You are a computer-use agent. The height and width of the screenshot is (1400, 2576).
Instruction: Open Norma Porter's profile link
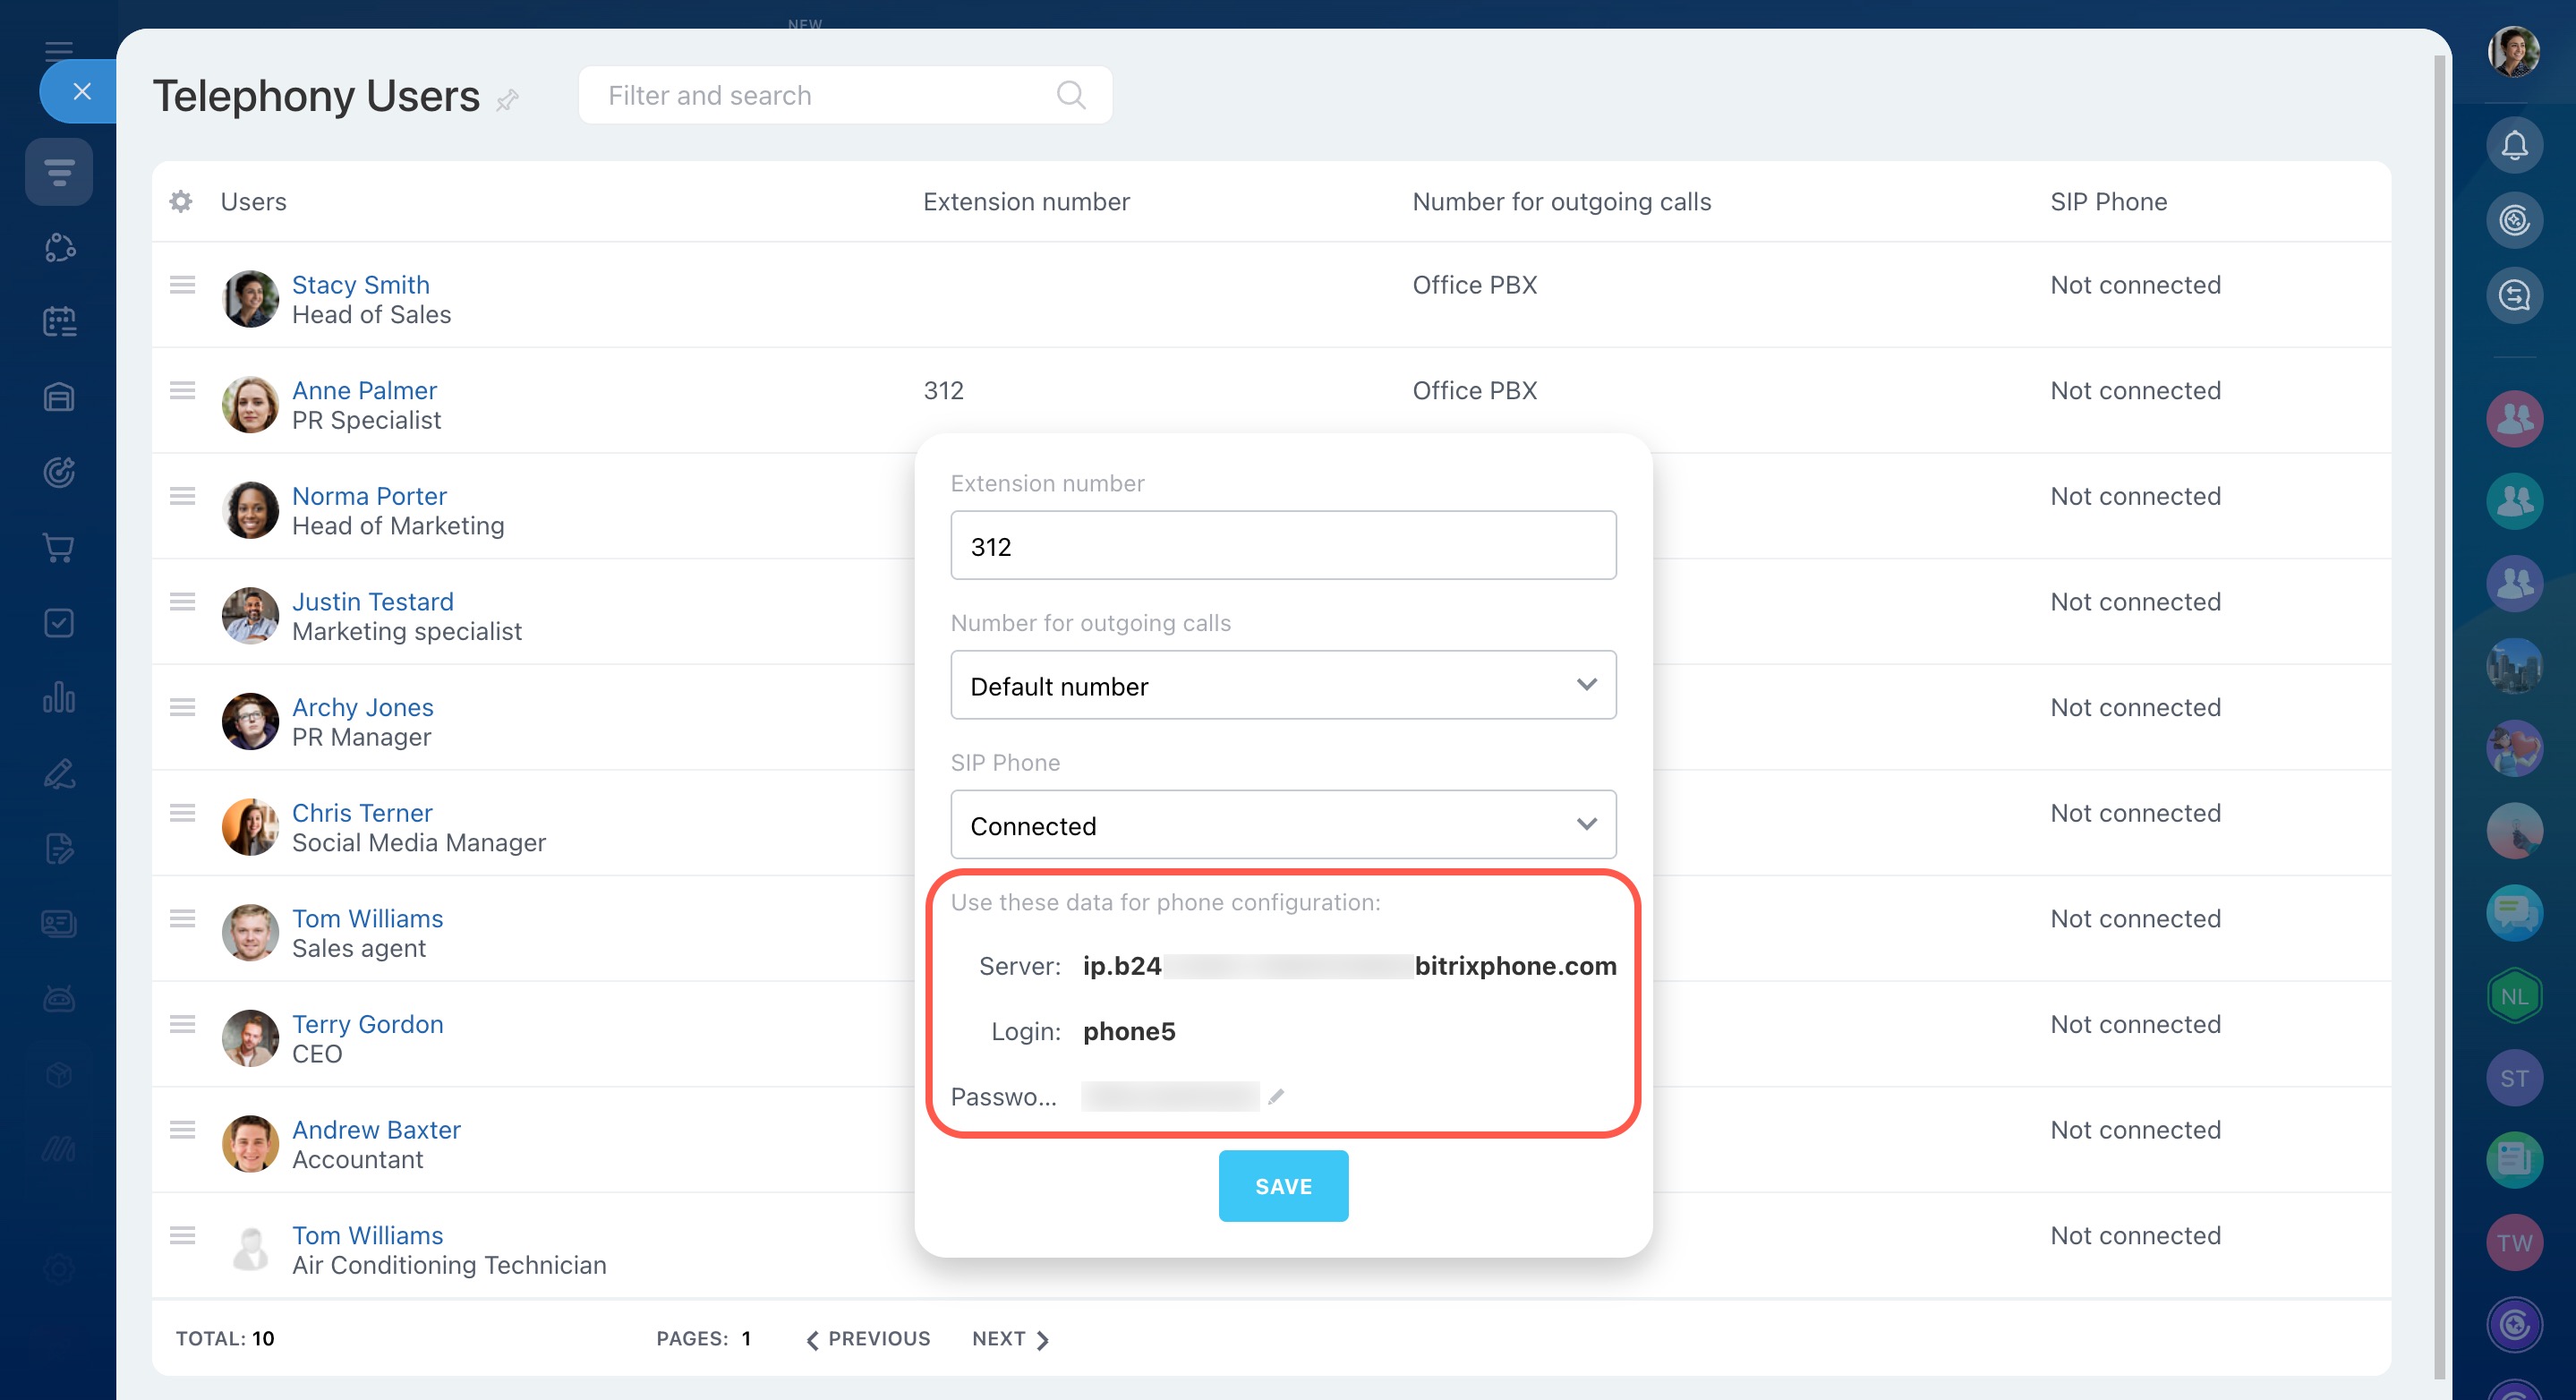(369, 496)
